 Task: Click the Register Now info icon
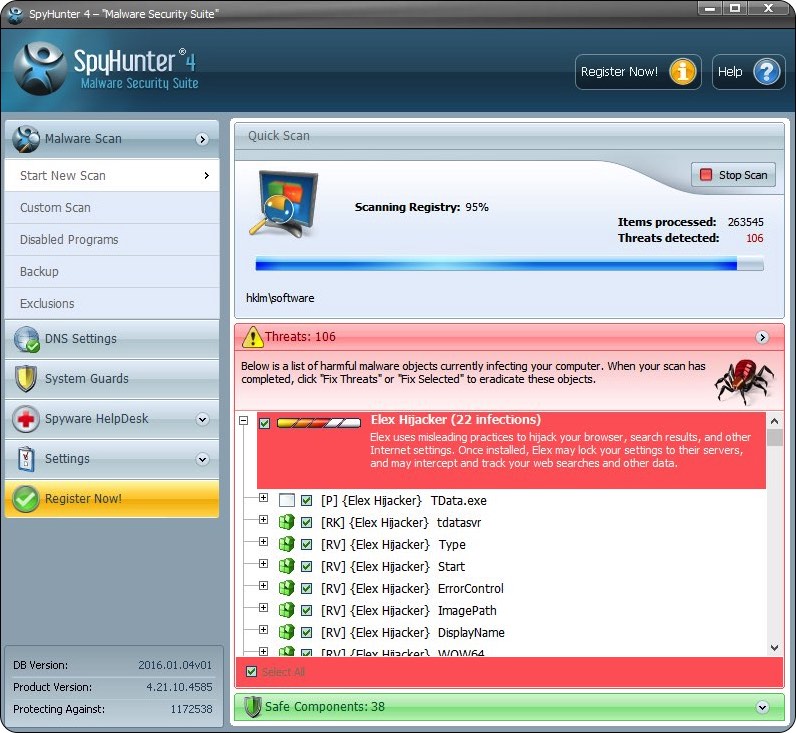[x=683, y=72]
